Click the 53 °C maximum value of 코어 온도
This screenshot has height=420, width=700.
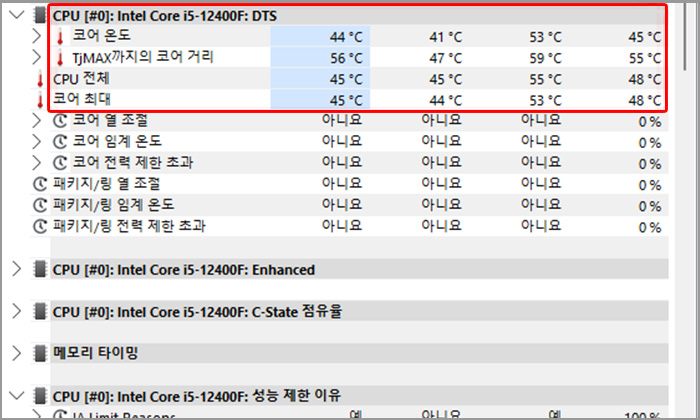tap(546, 37)
